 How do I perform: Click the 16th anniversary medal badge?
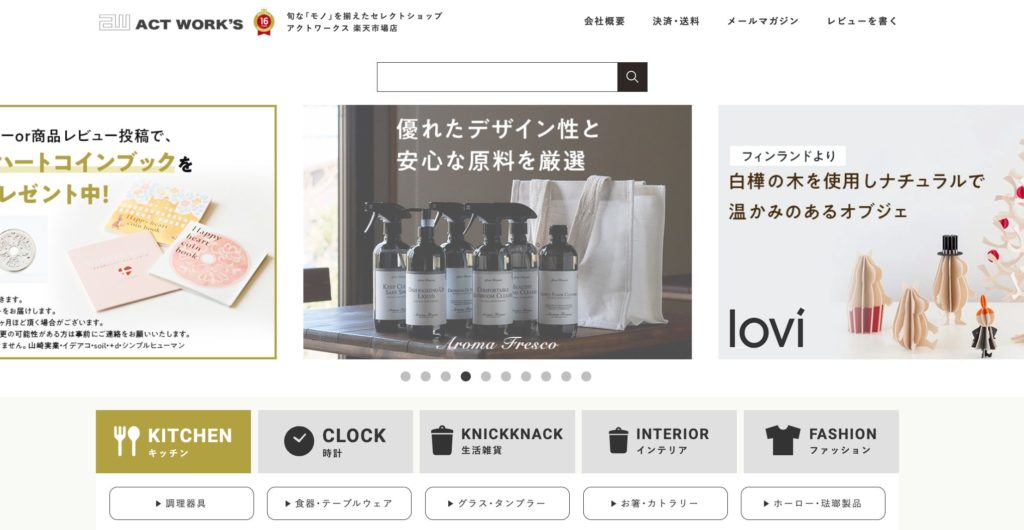tap(264, 22)
